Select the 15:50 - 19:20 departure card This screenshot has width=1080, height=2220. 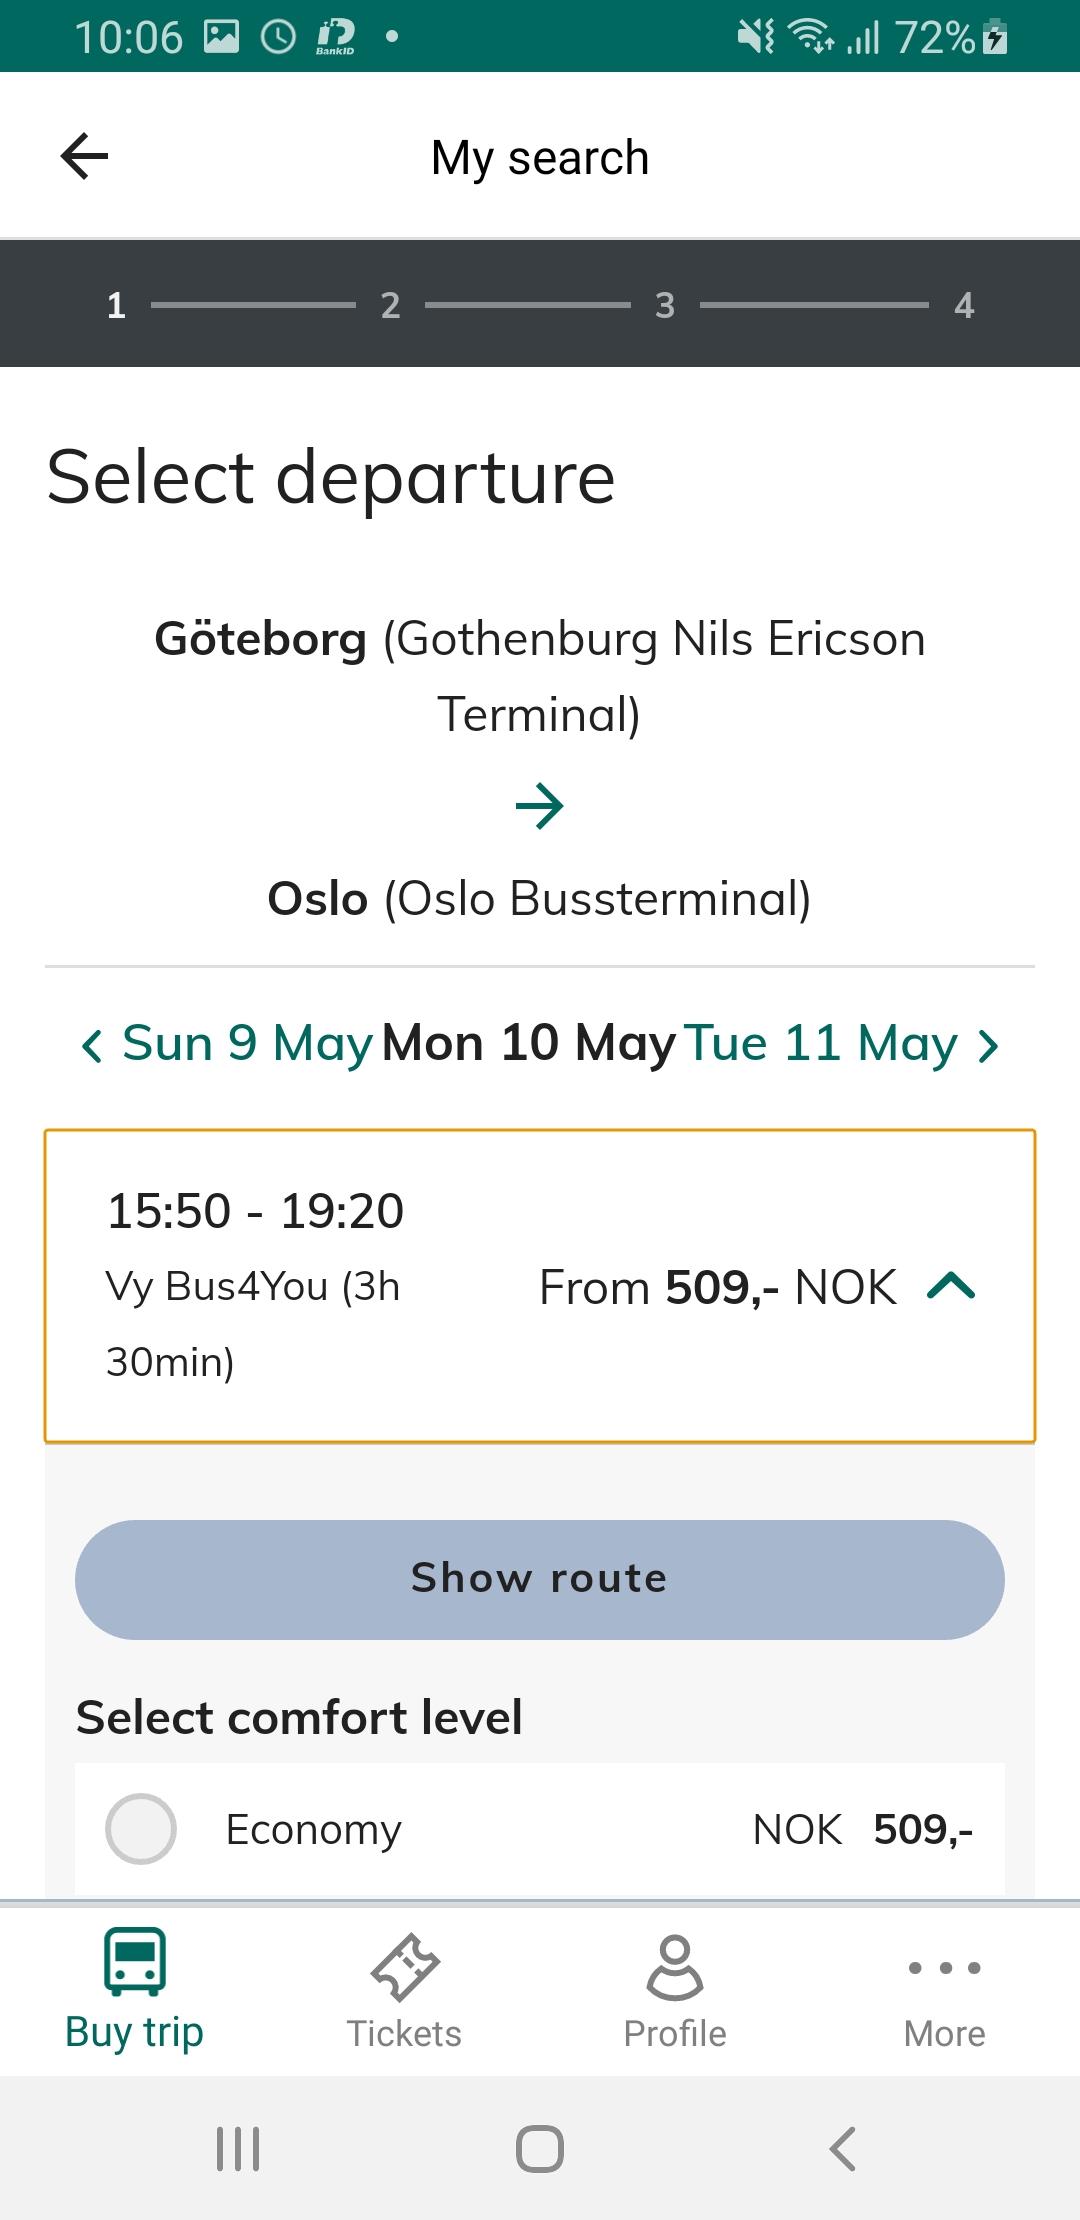[400, 1286]
